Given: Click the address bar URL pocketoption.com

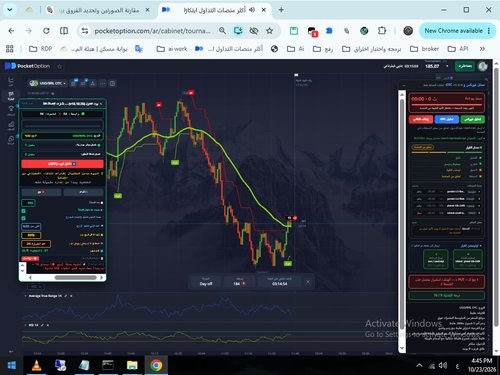Looking at the screenshot, I should pos(152,31).
